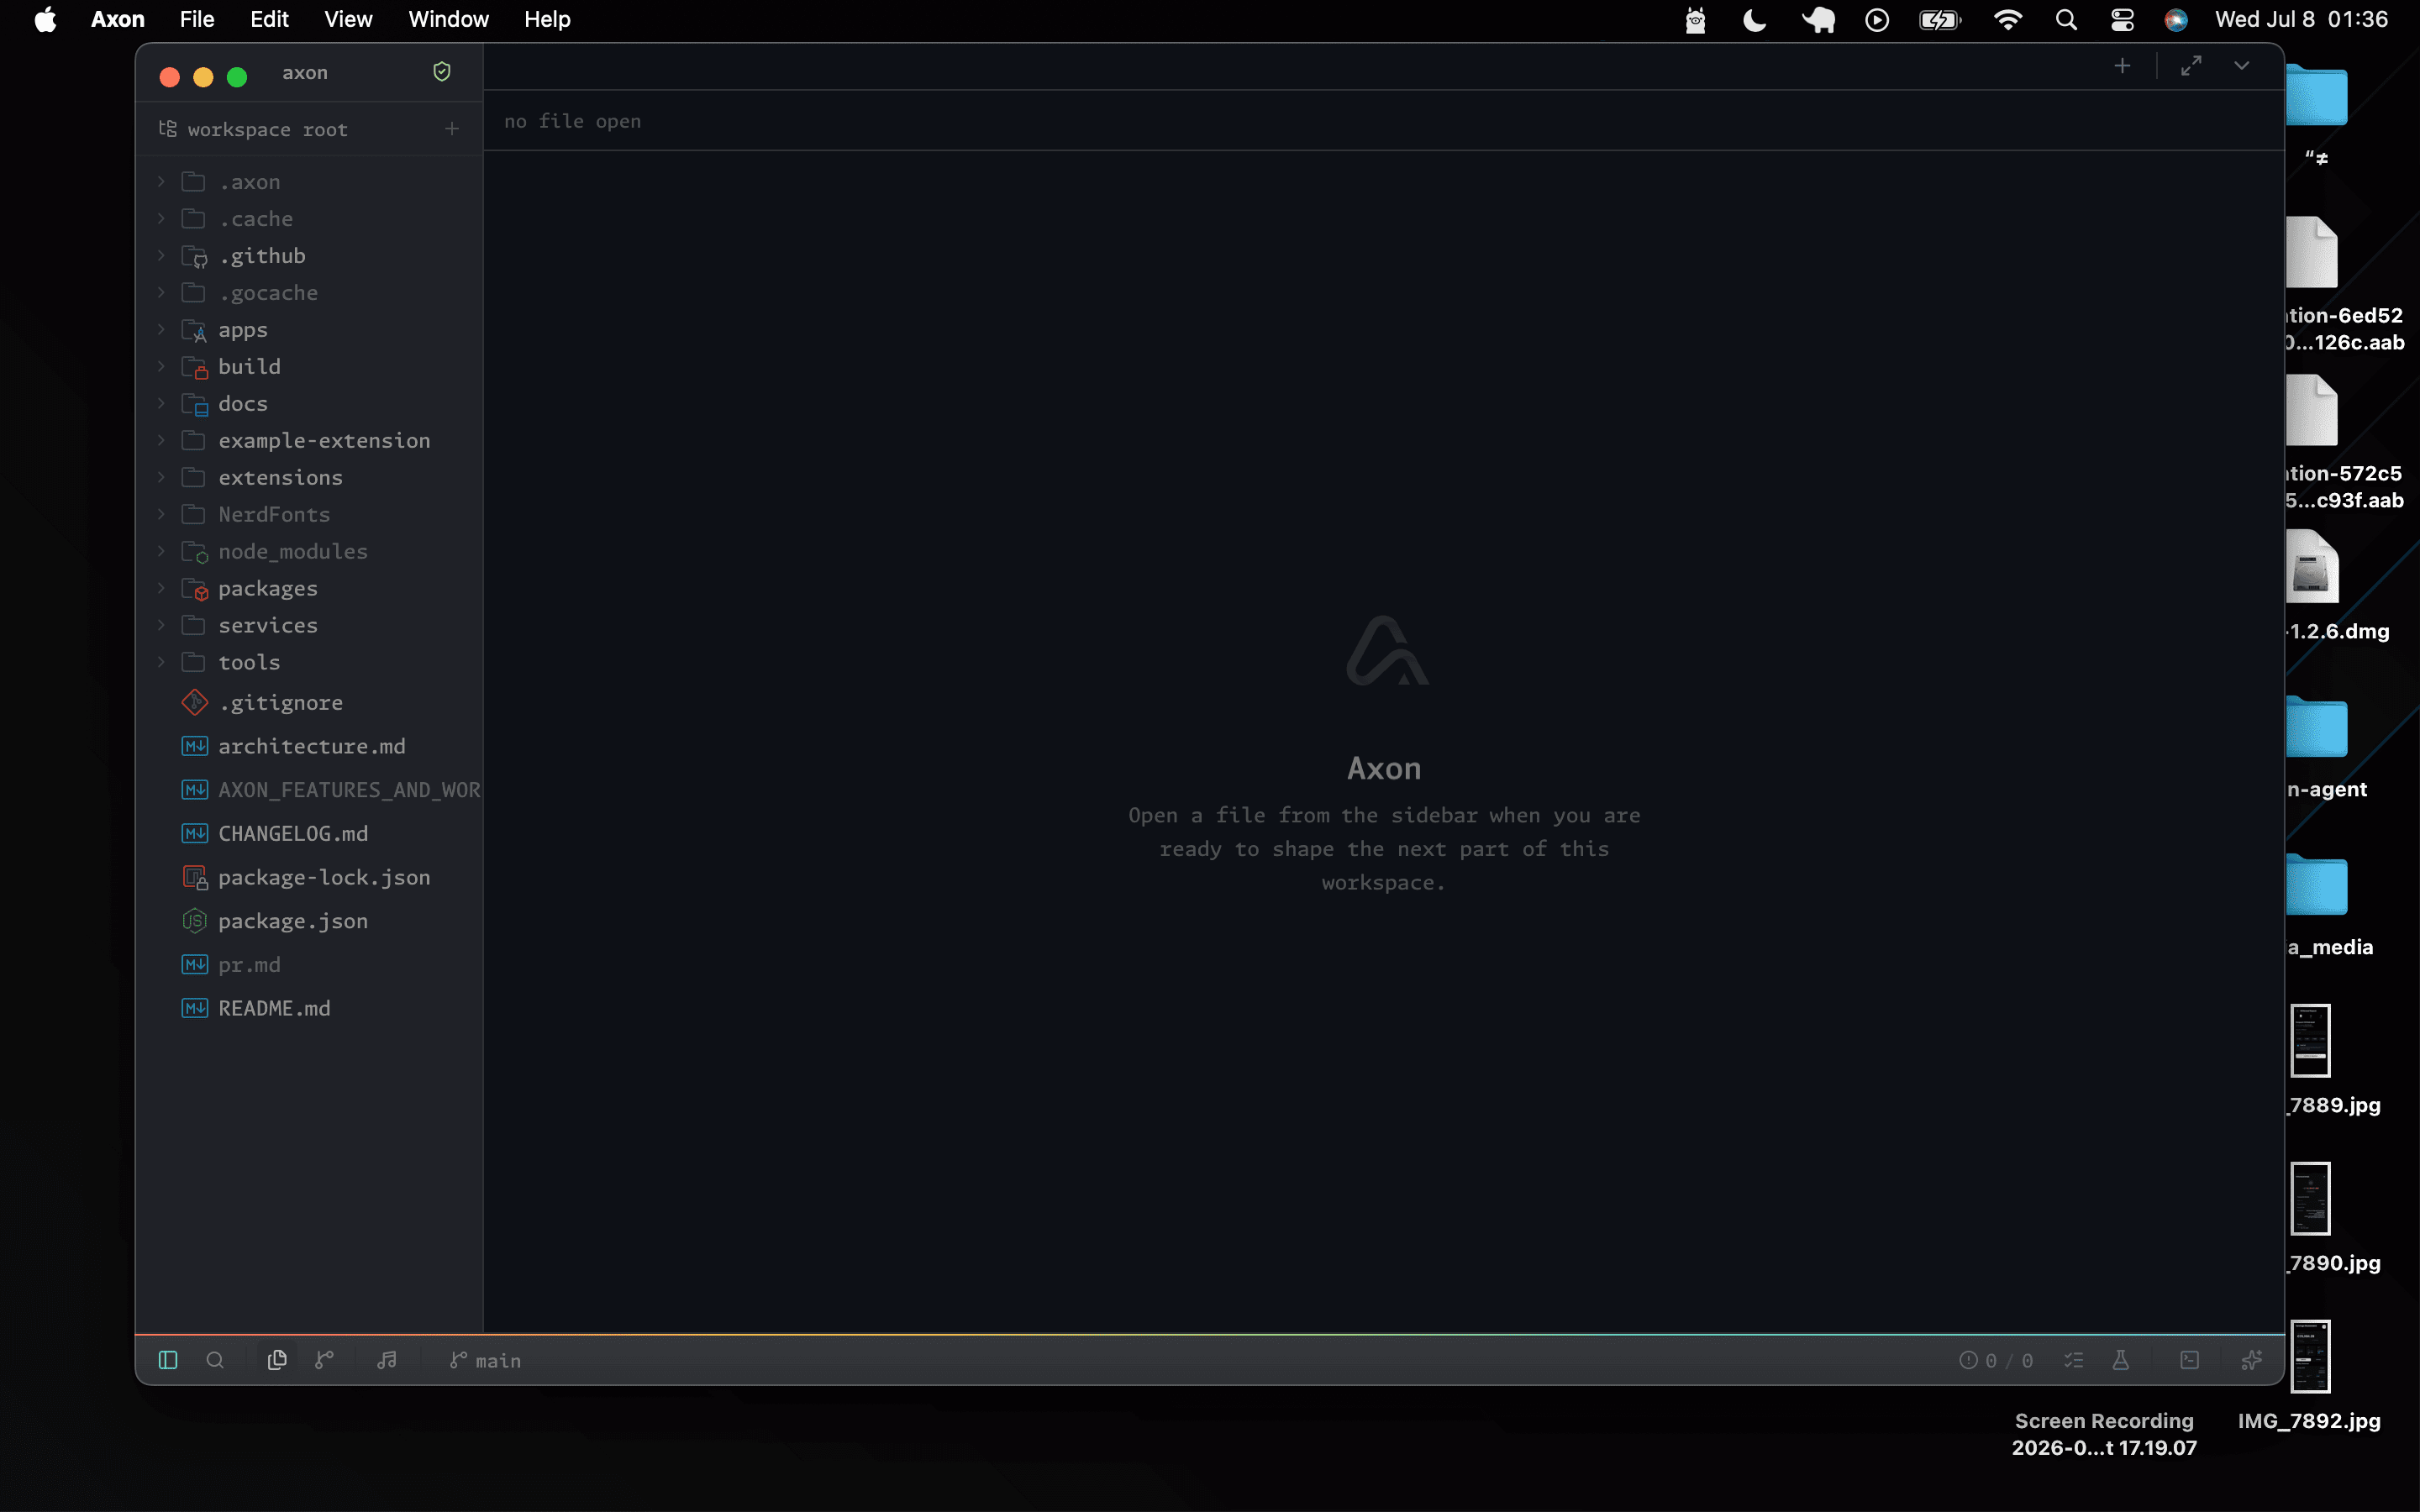Open the AI sparkles icon in status bar
This screenshot has width=2420, height=1512.
pos(2251,1360)
